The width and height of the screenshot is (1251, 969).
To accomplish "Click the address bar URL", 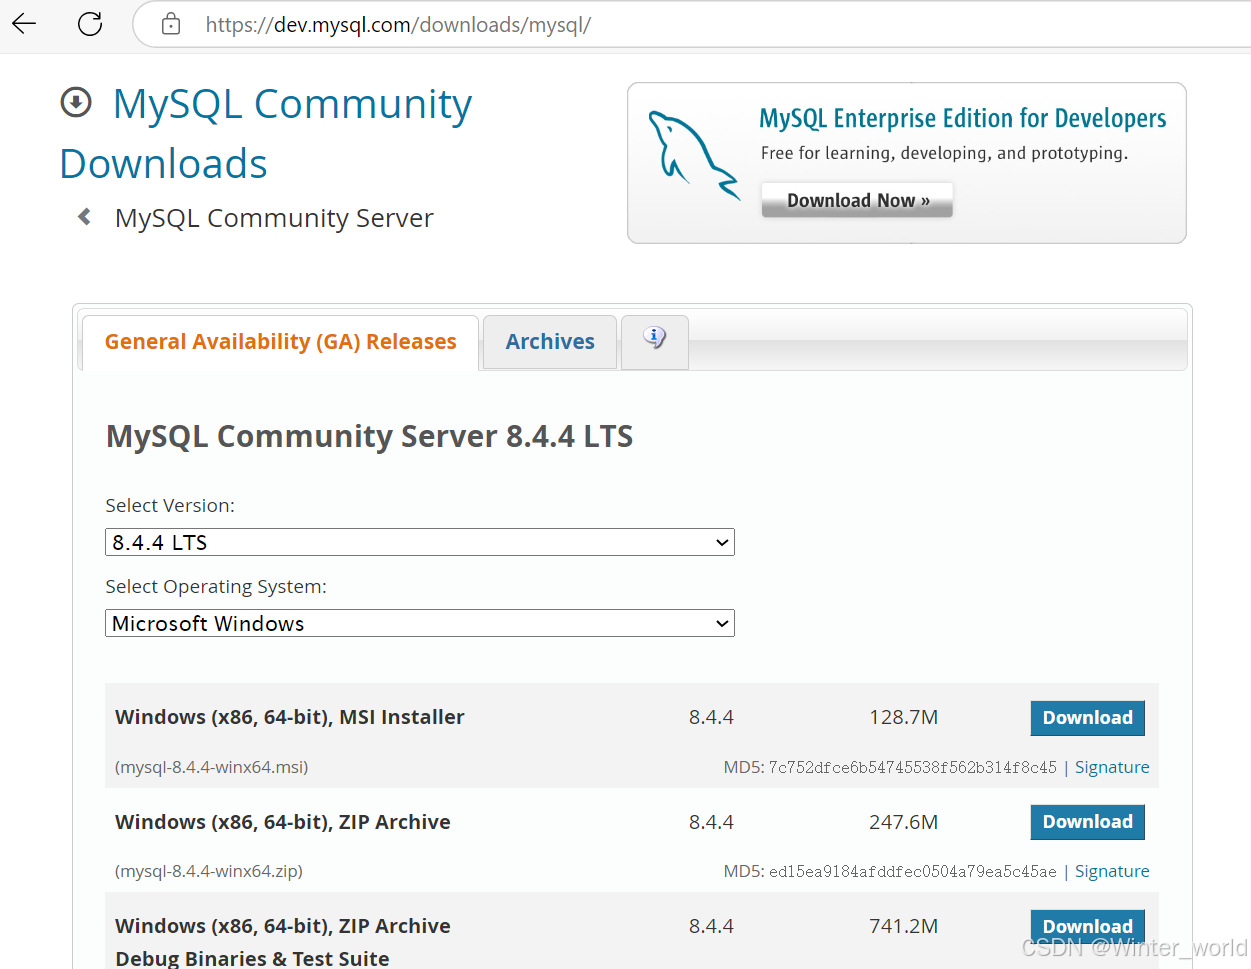I will click(x=398, y=25).
